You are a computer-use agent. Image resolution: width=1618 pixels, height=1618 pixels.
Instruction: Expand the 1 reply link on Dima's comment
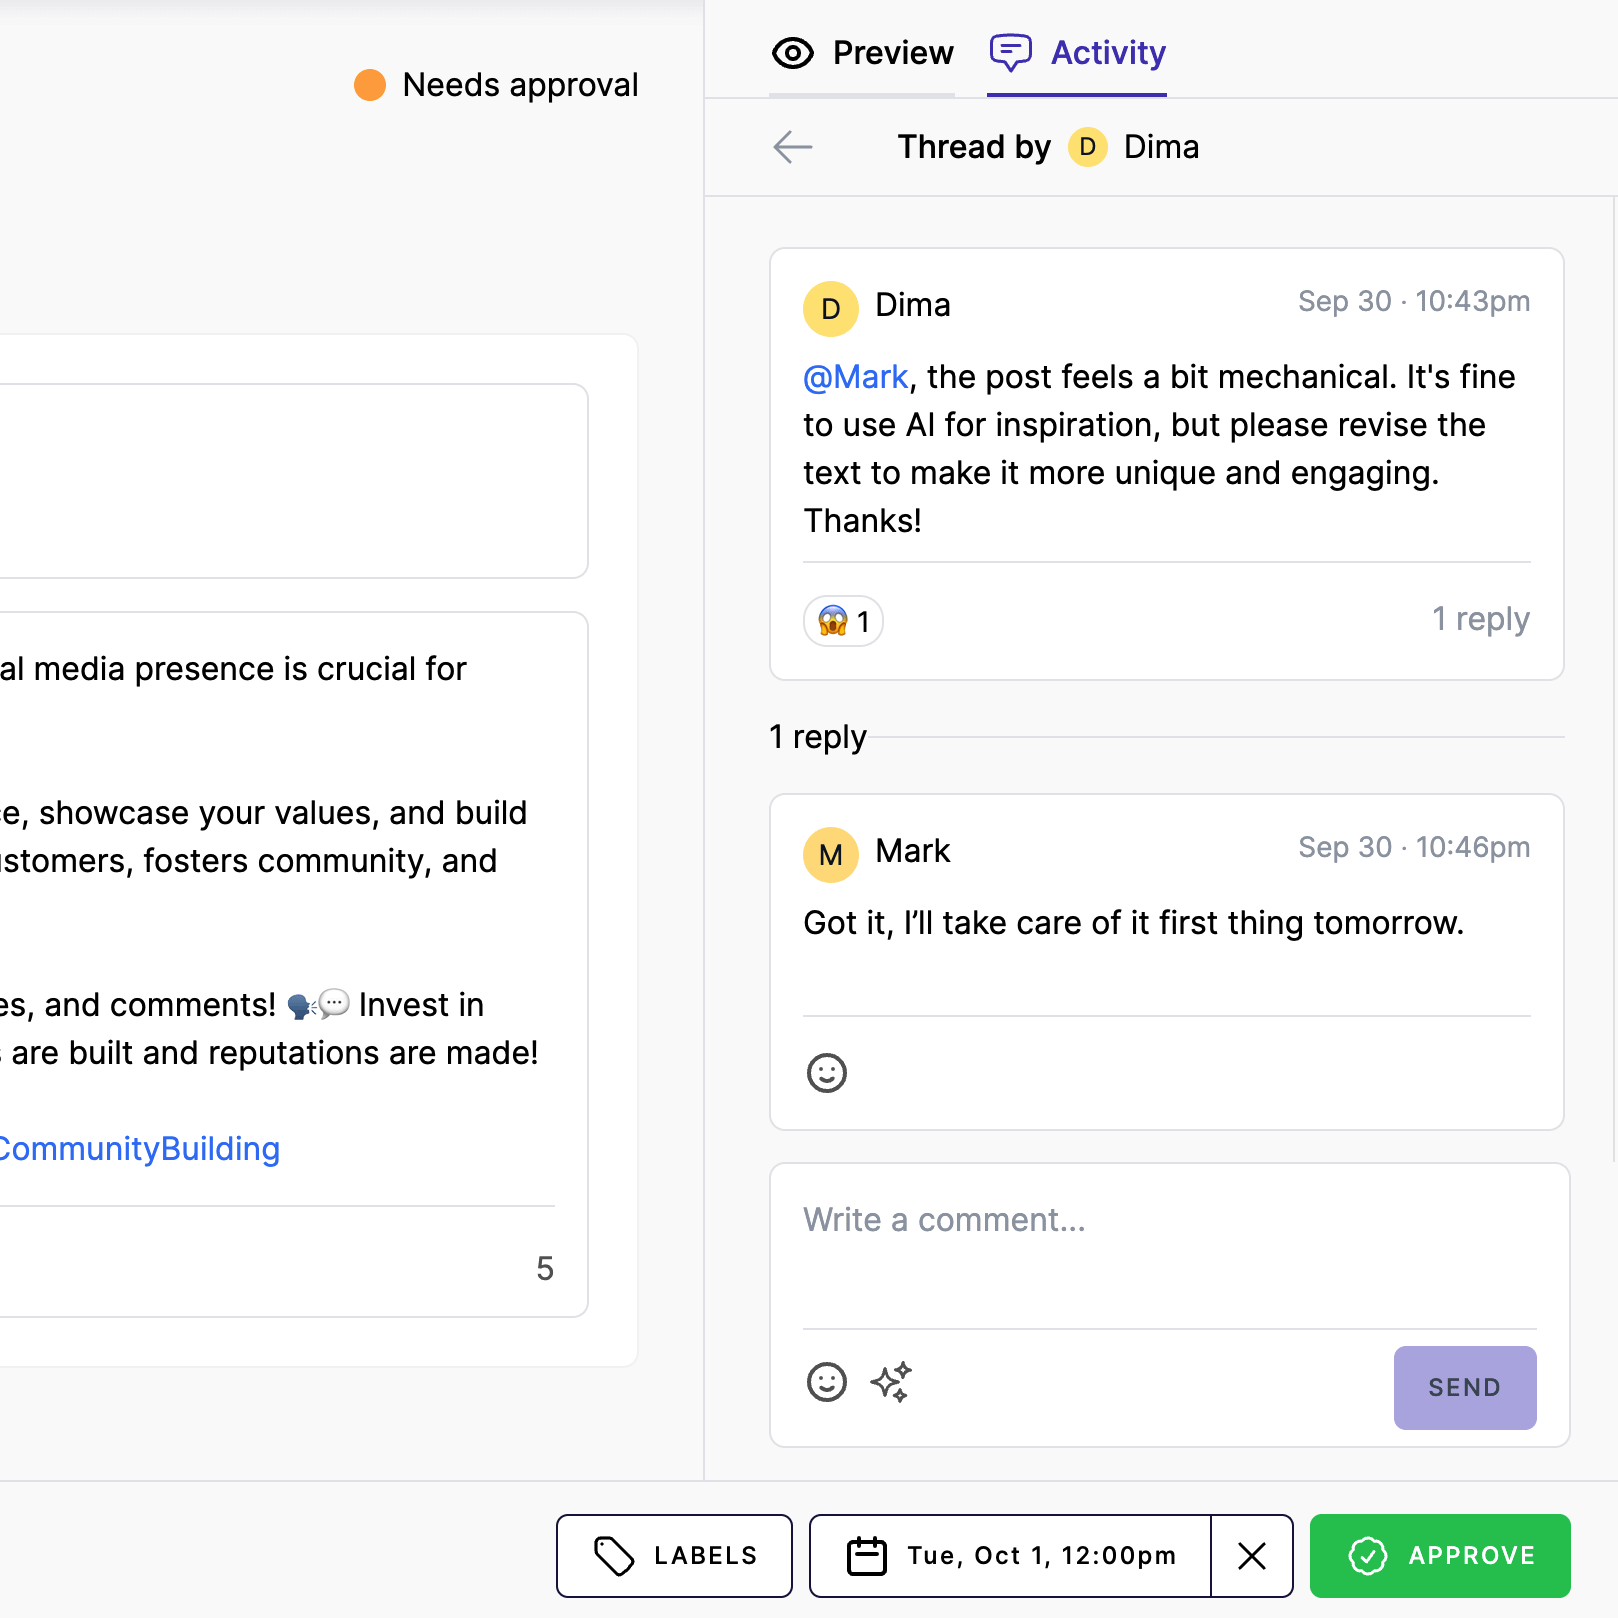[1480, 619]
